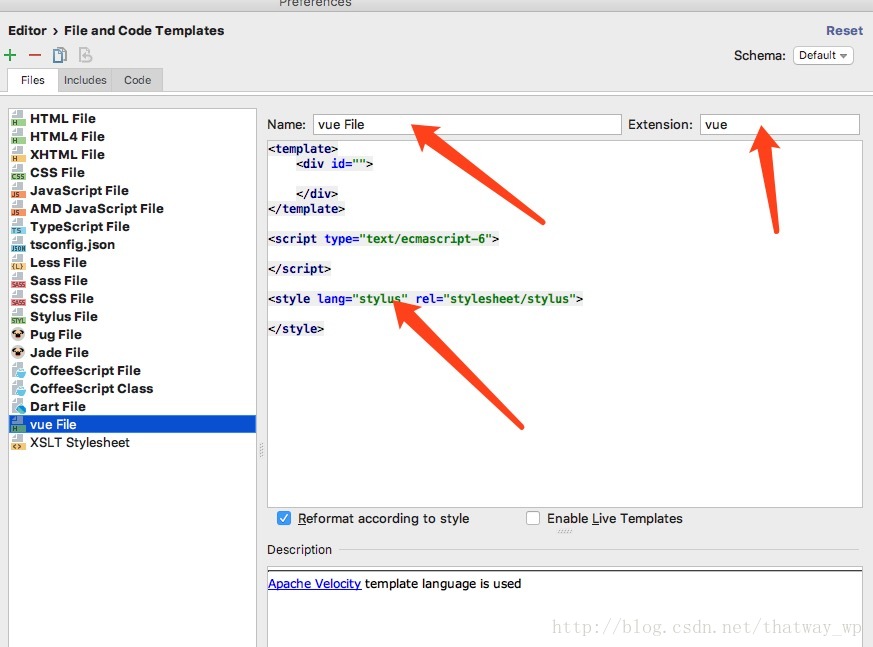
Task: Click the Pug File pug-face icon
Action: [18, 334]
